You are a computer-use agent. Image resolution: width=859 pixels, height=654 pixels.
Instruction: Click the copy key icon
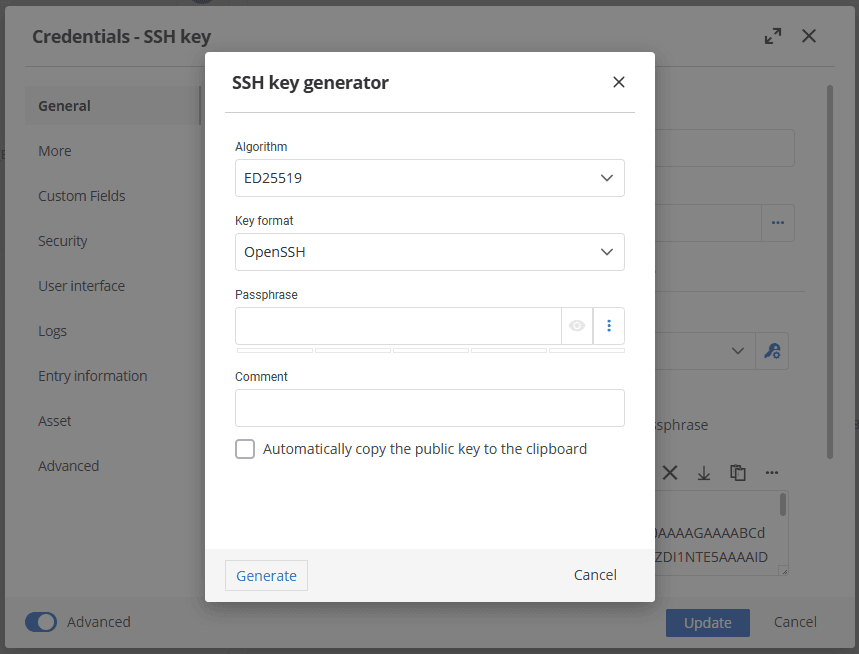click(x=738, y=473)
